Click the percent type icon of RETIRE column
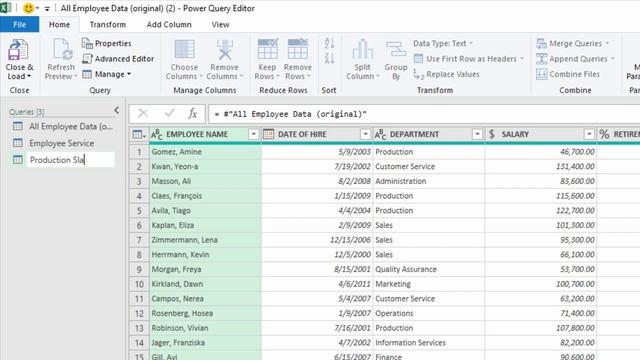640x360 pixels. pos(604,134)
